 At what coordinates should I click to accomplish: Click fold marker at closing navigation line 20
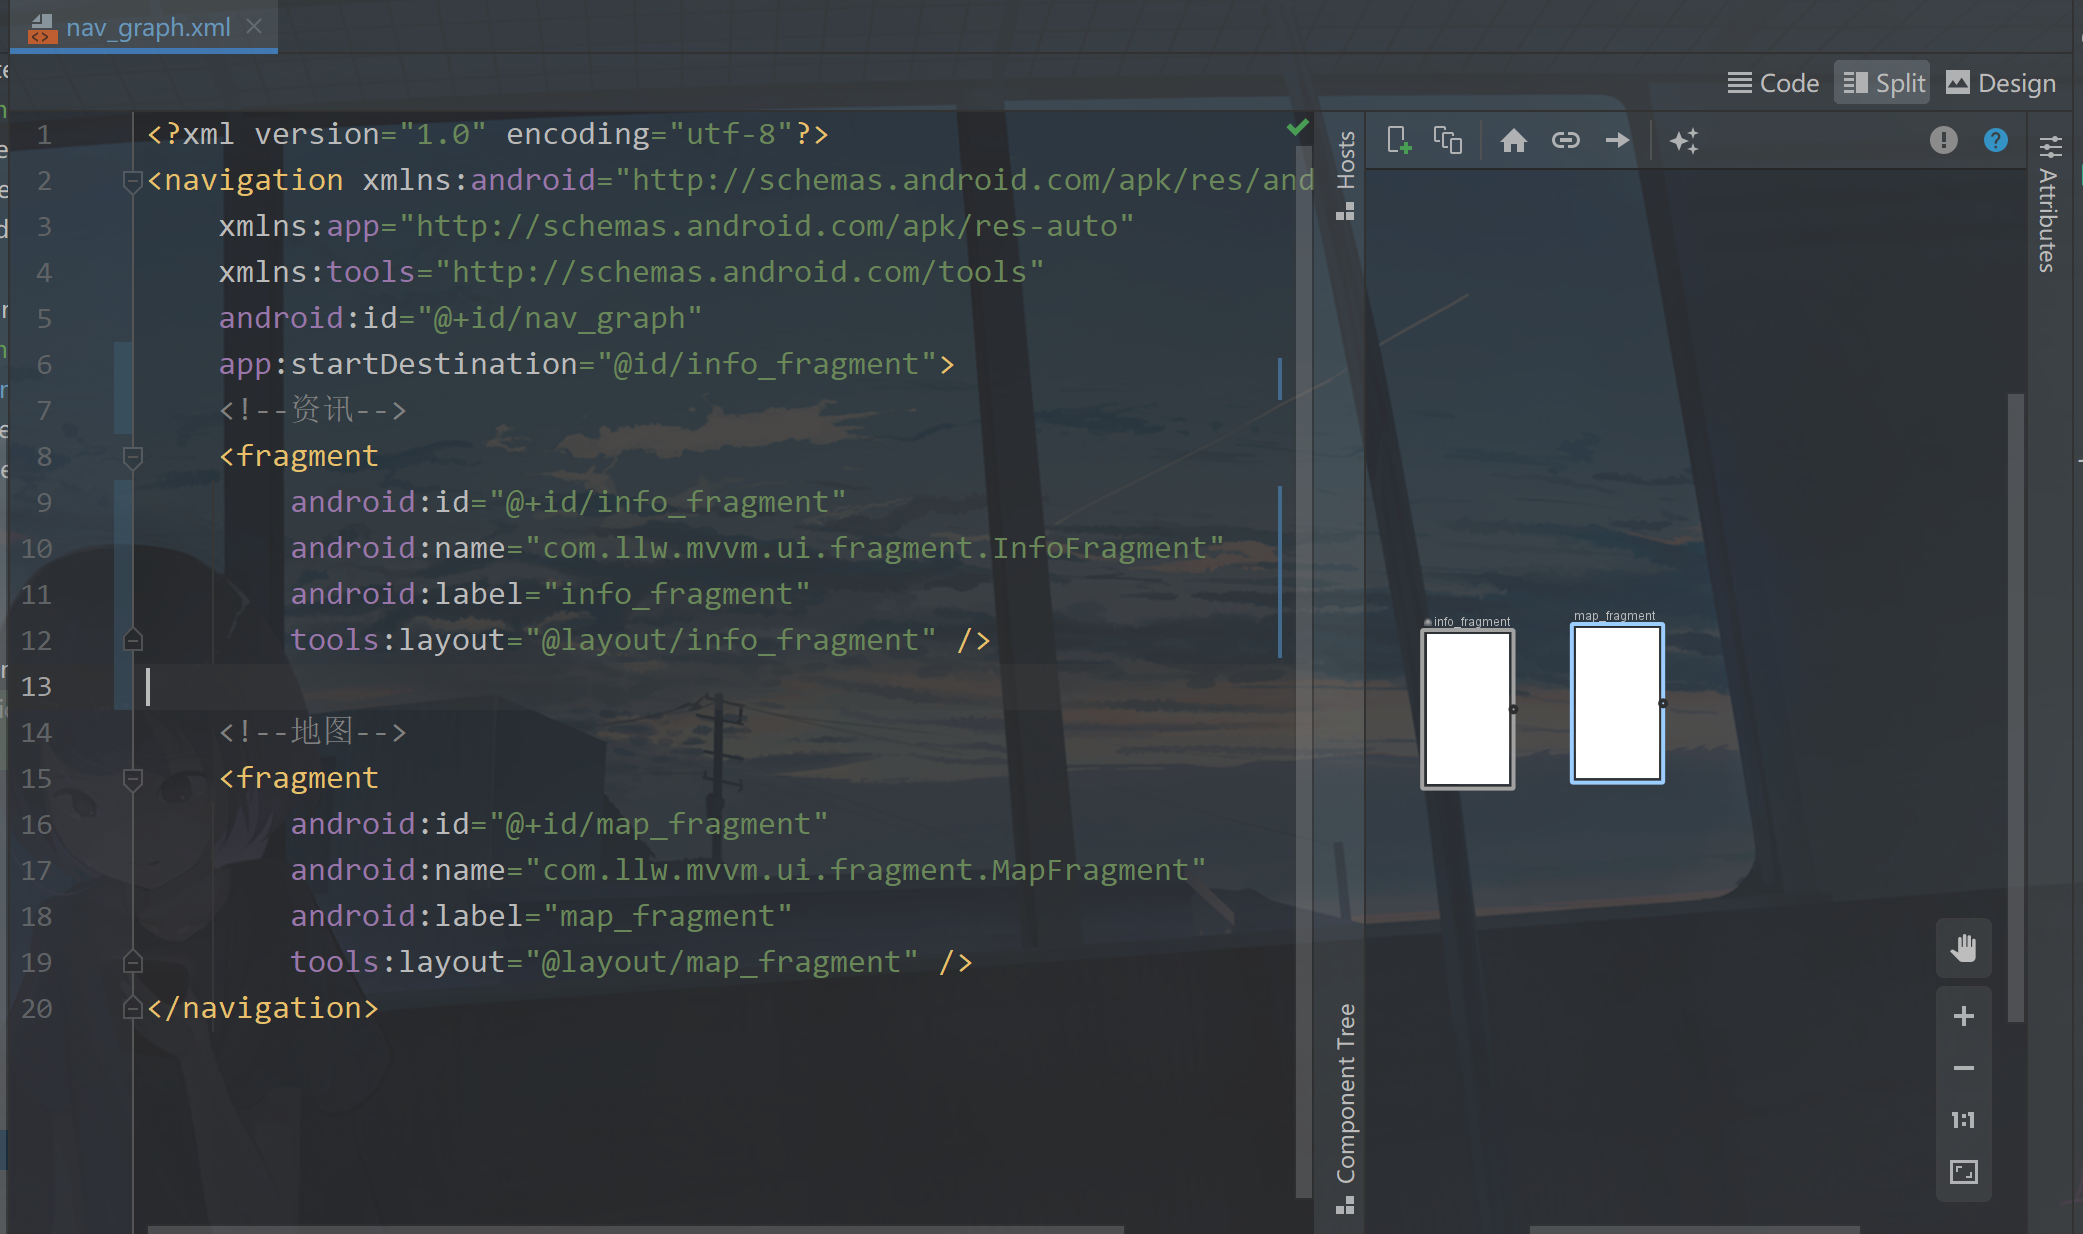click(132, 1008)
